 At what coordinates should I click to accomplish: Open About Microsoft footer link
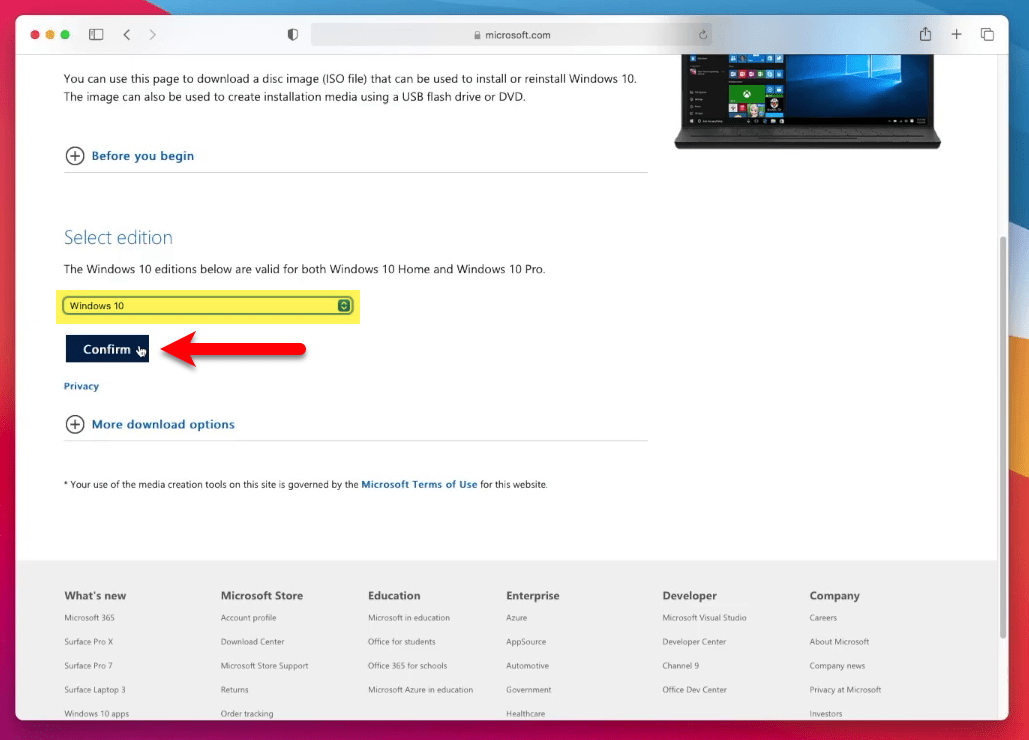tap(839, 642)
